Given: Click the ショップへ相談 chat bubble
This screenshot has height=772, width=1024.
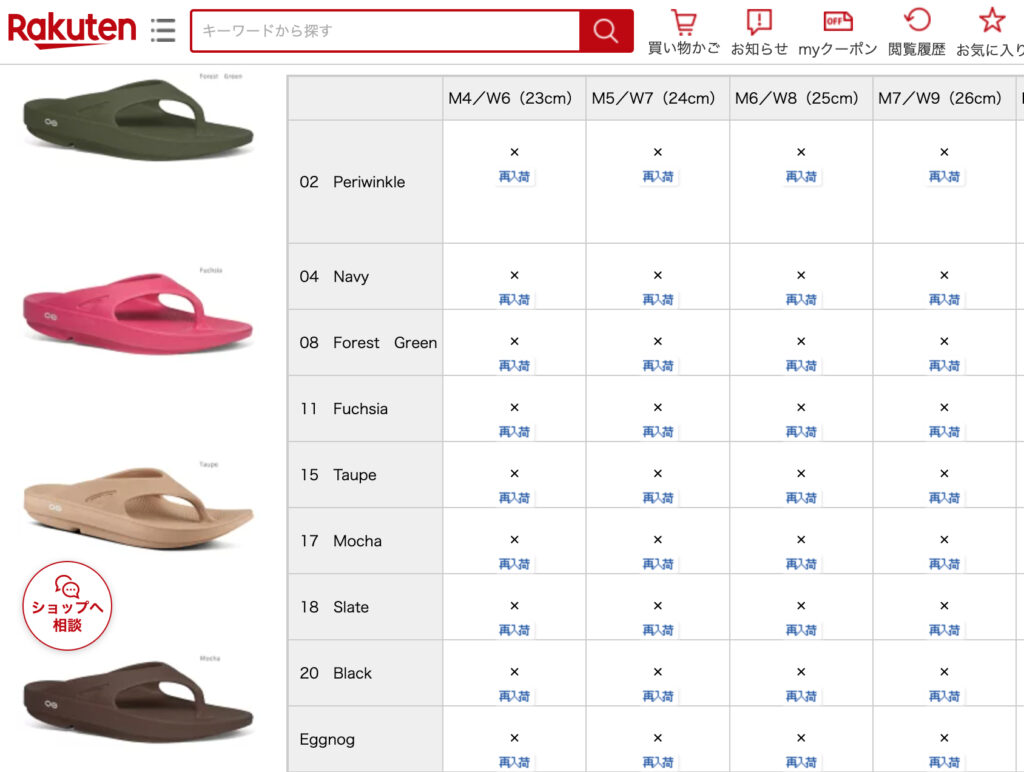Looking at the screenshot, I should [67, 606].
